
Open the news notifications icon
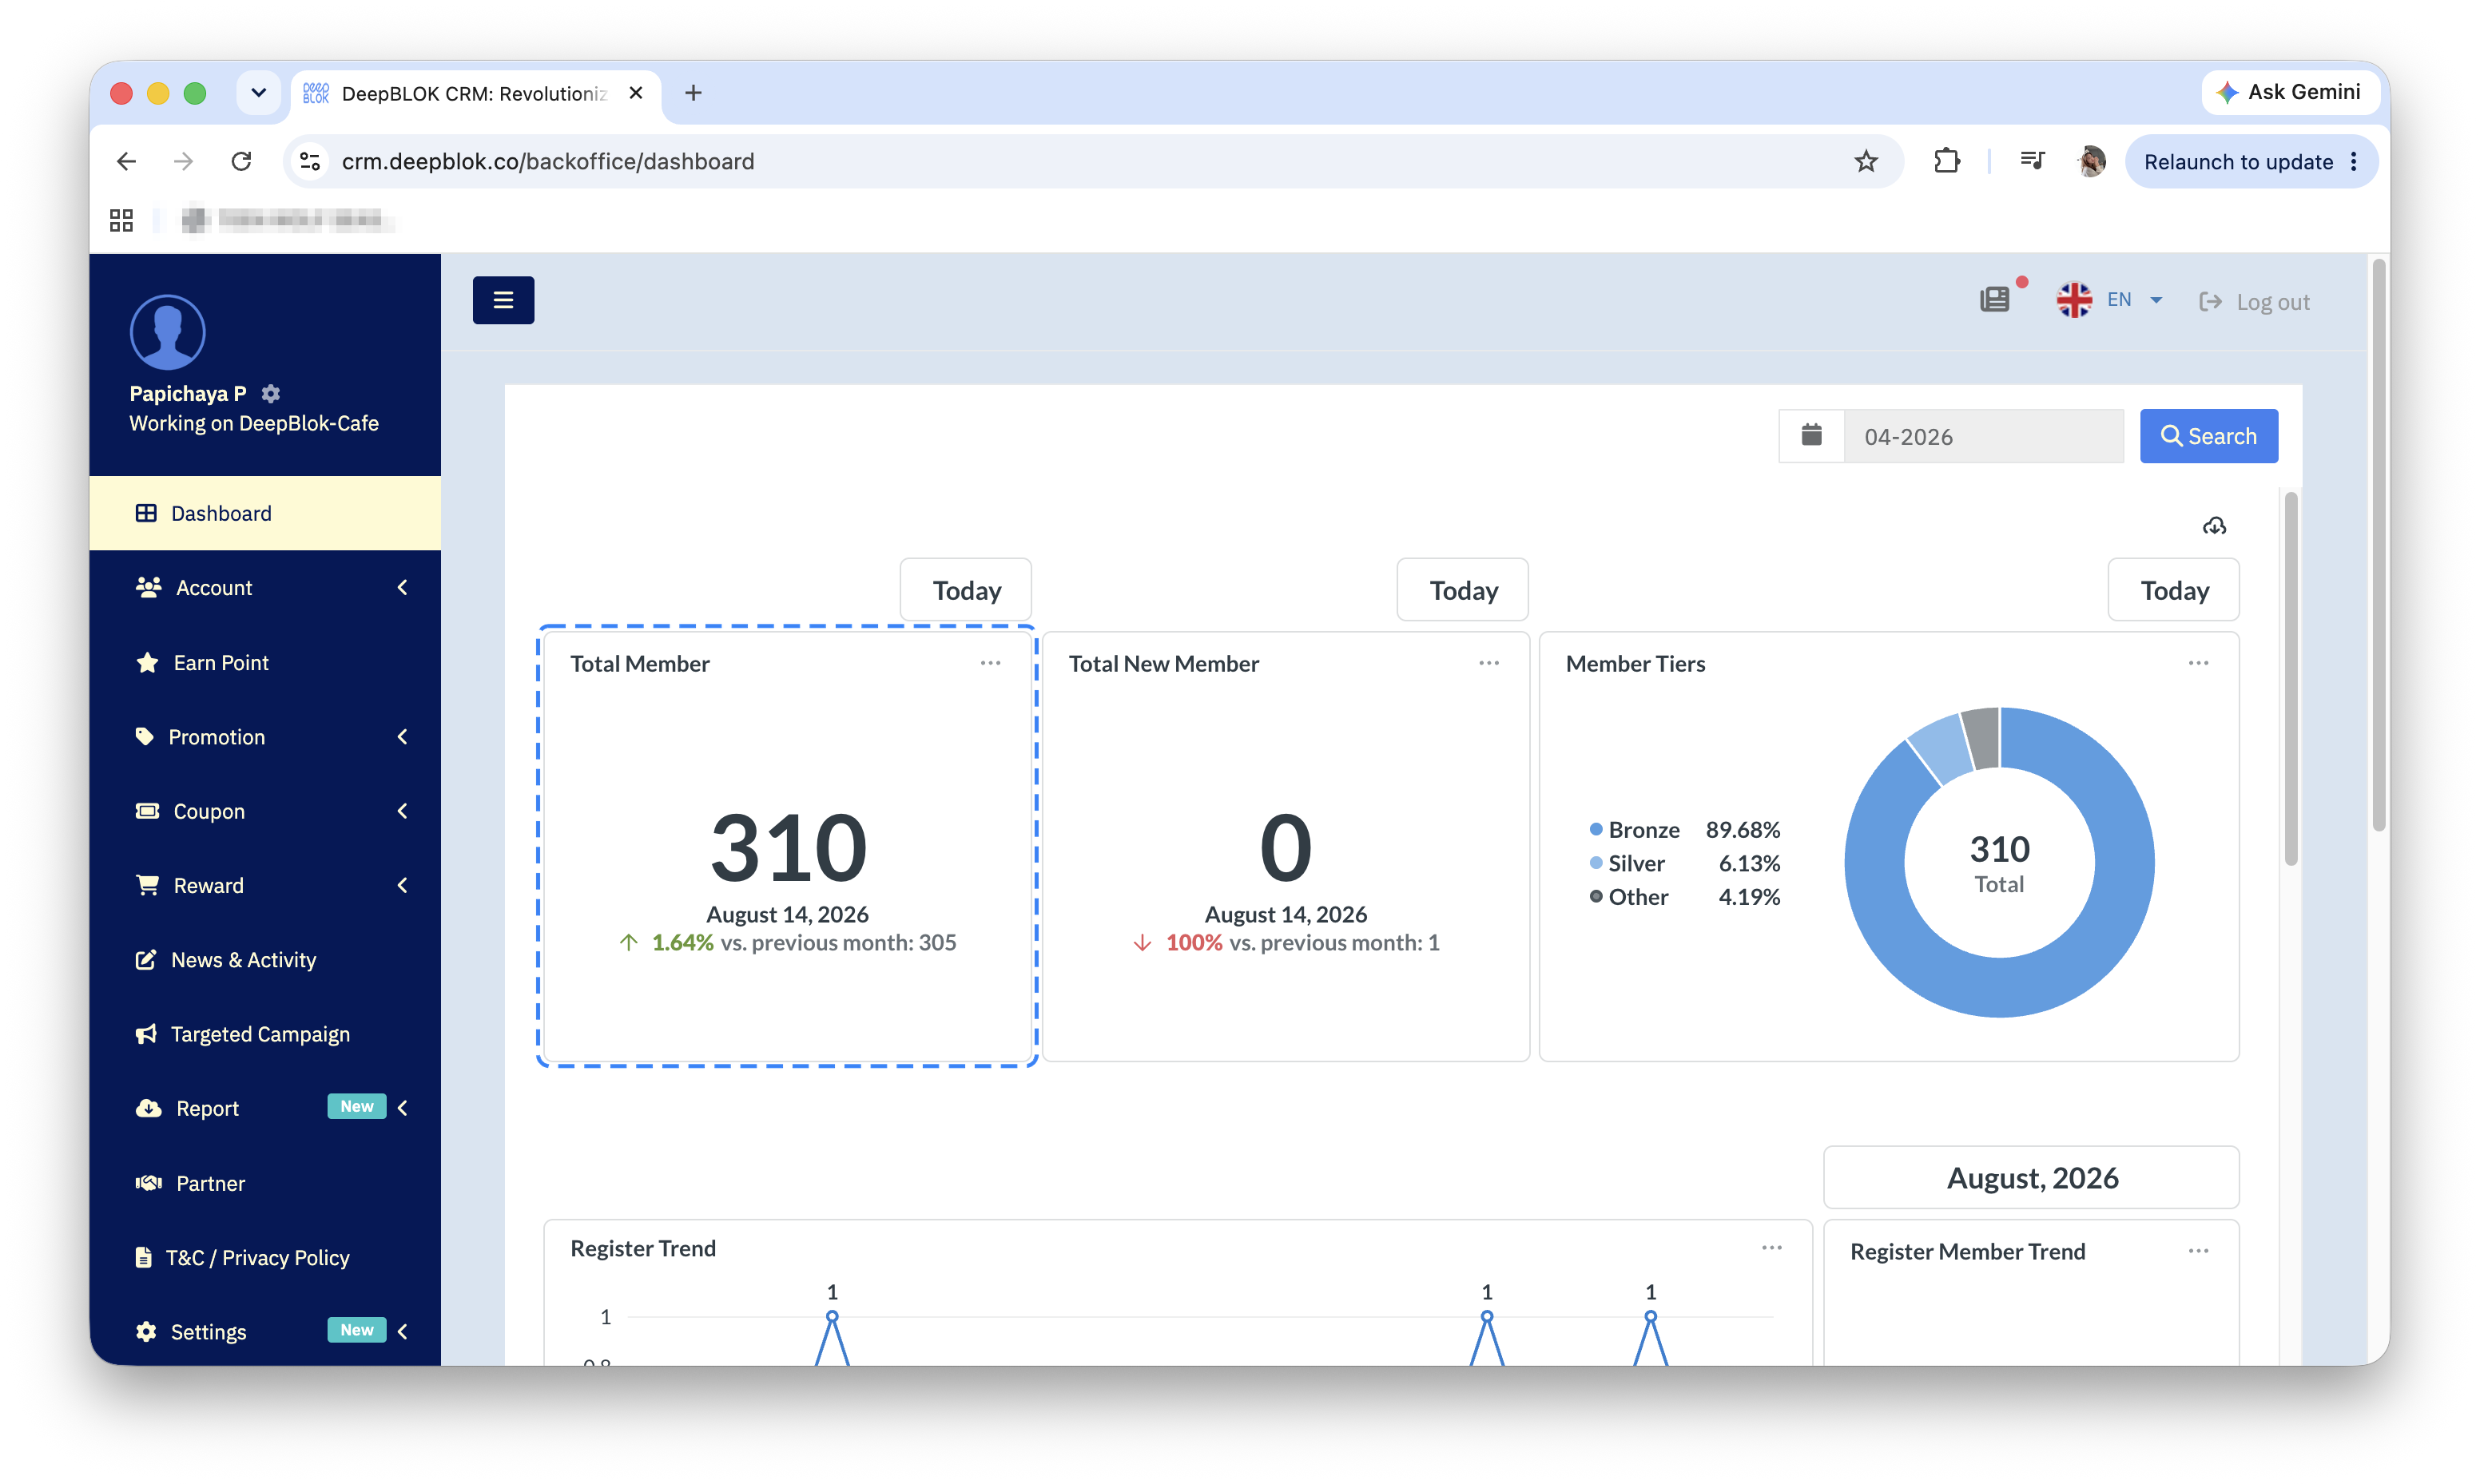(1994, 299)
